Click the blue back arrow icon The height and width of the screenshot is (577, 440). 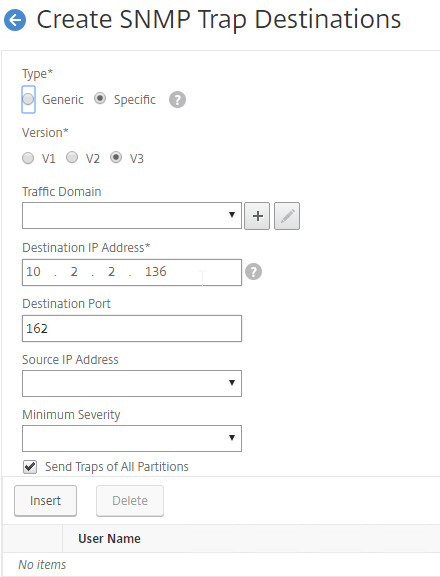coord(15,20)
